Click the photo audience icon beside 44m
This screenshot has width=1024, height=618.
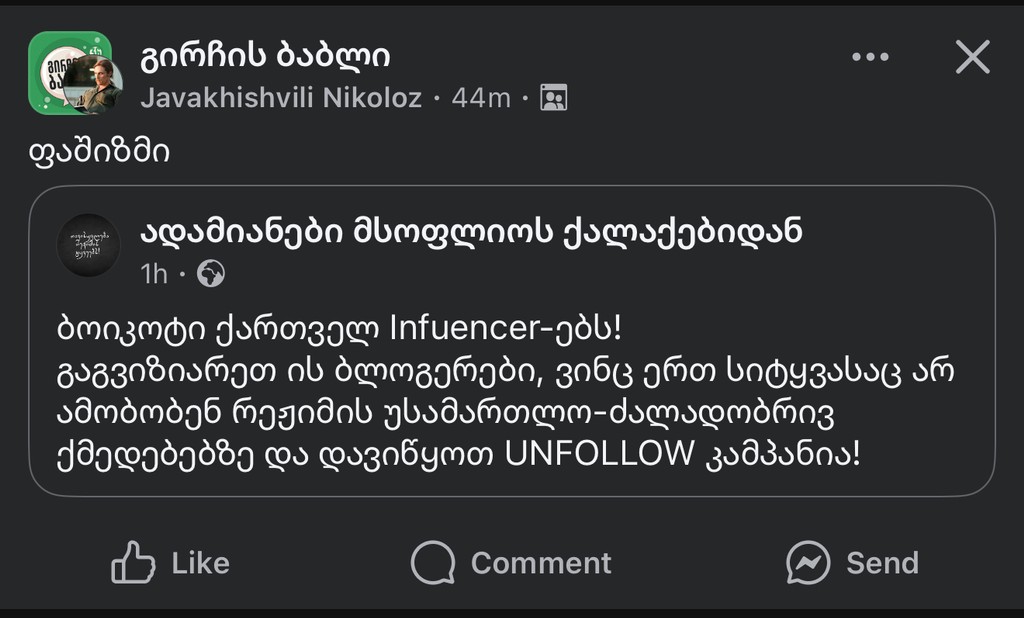click(x=554, y=98)
